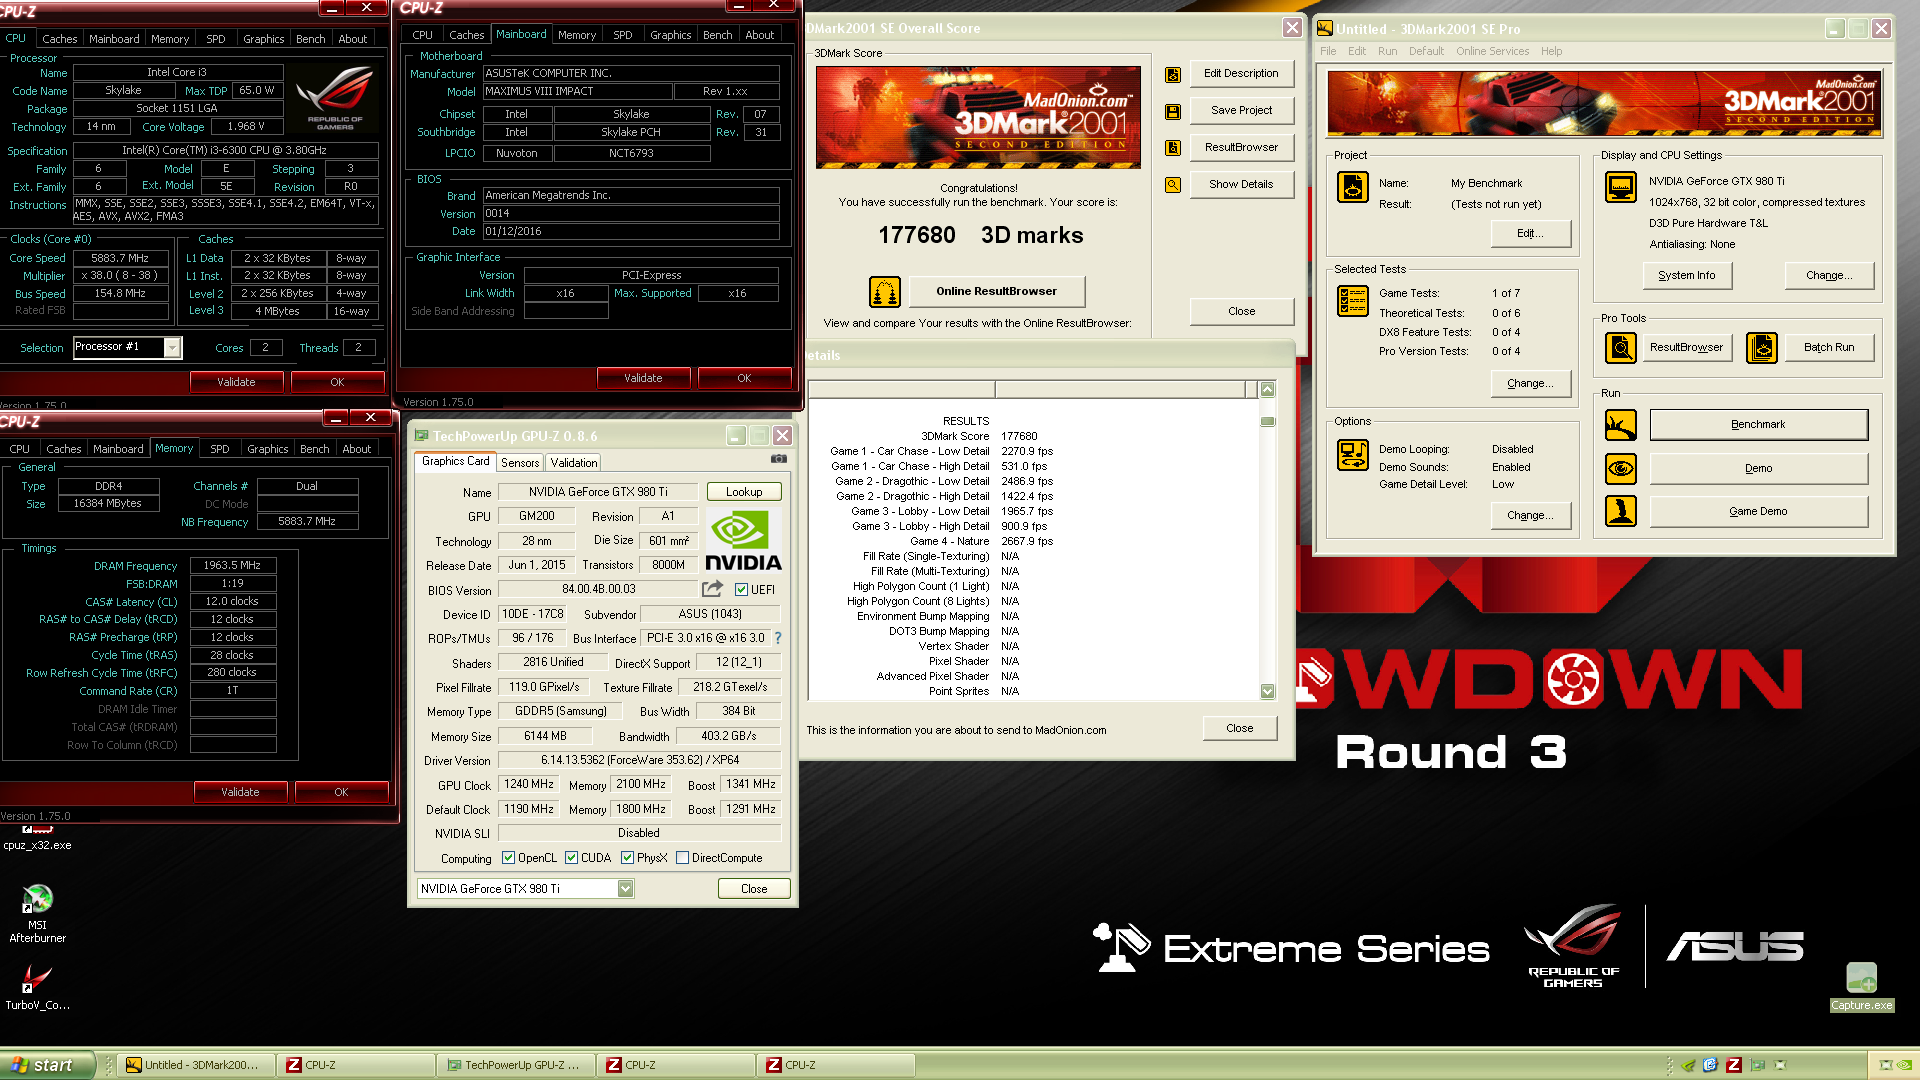Click the results list scroll up arrow
Image resolution: width=1920 pixels, height=1080 pixels.
(1267, 389)
